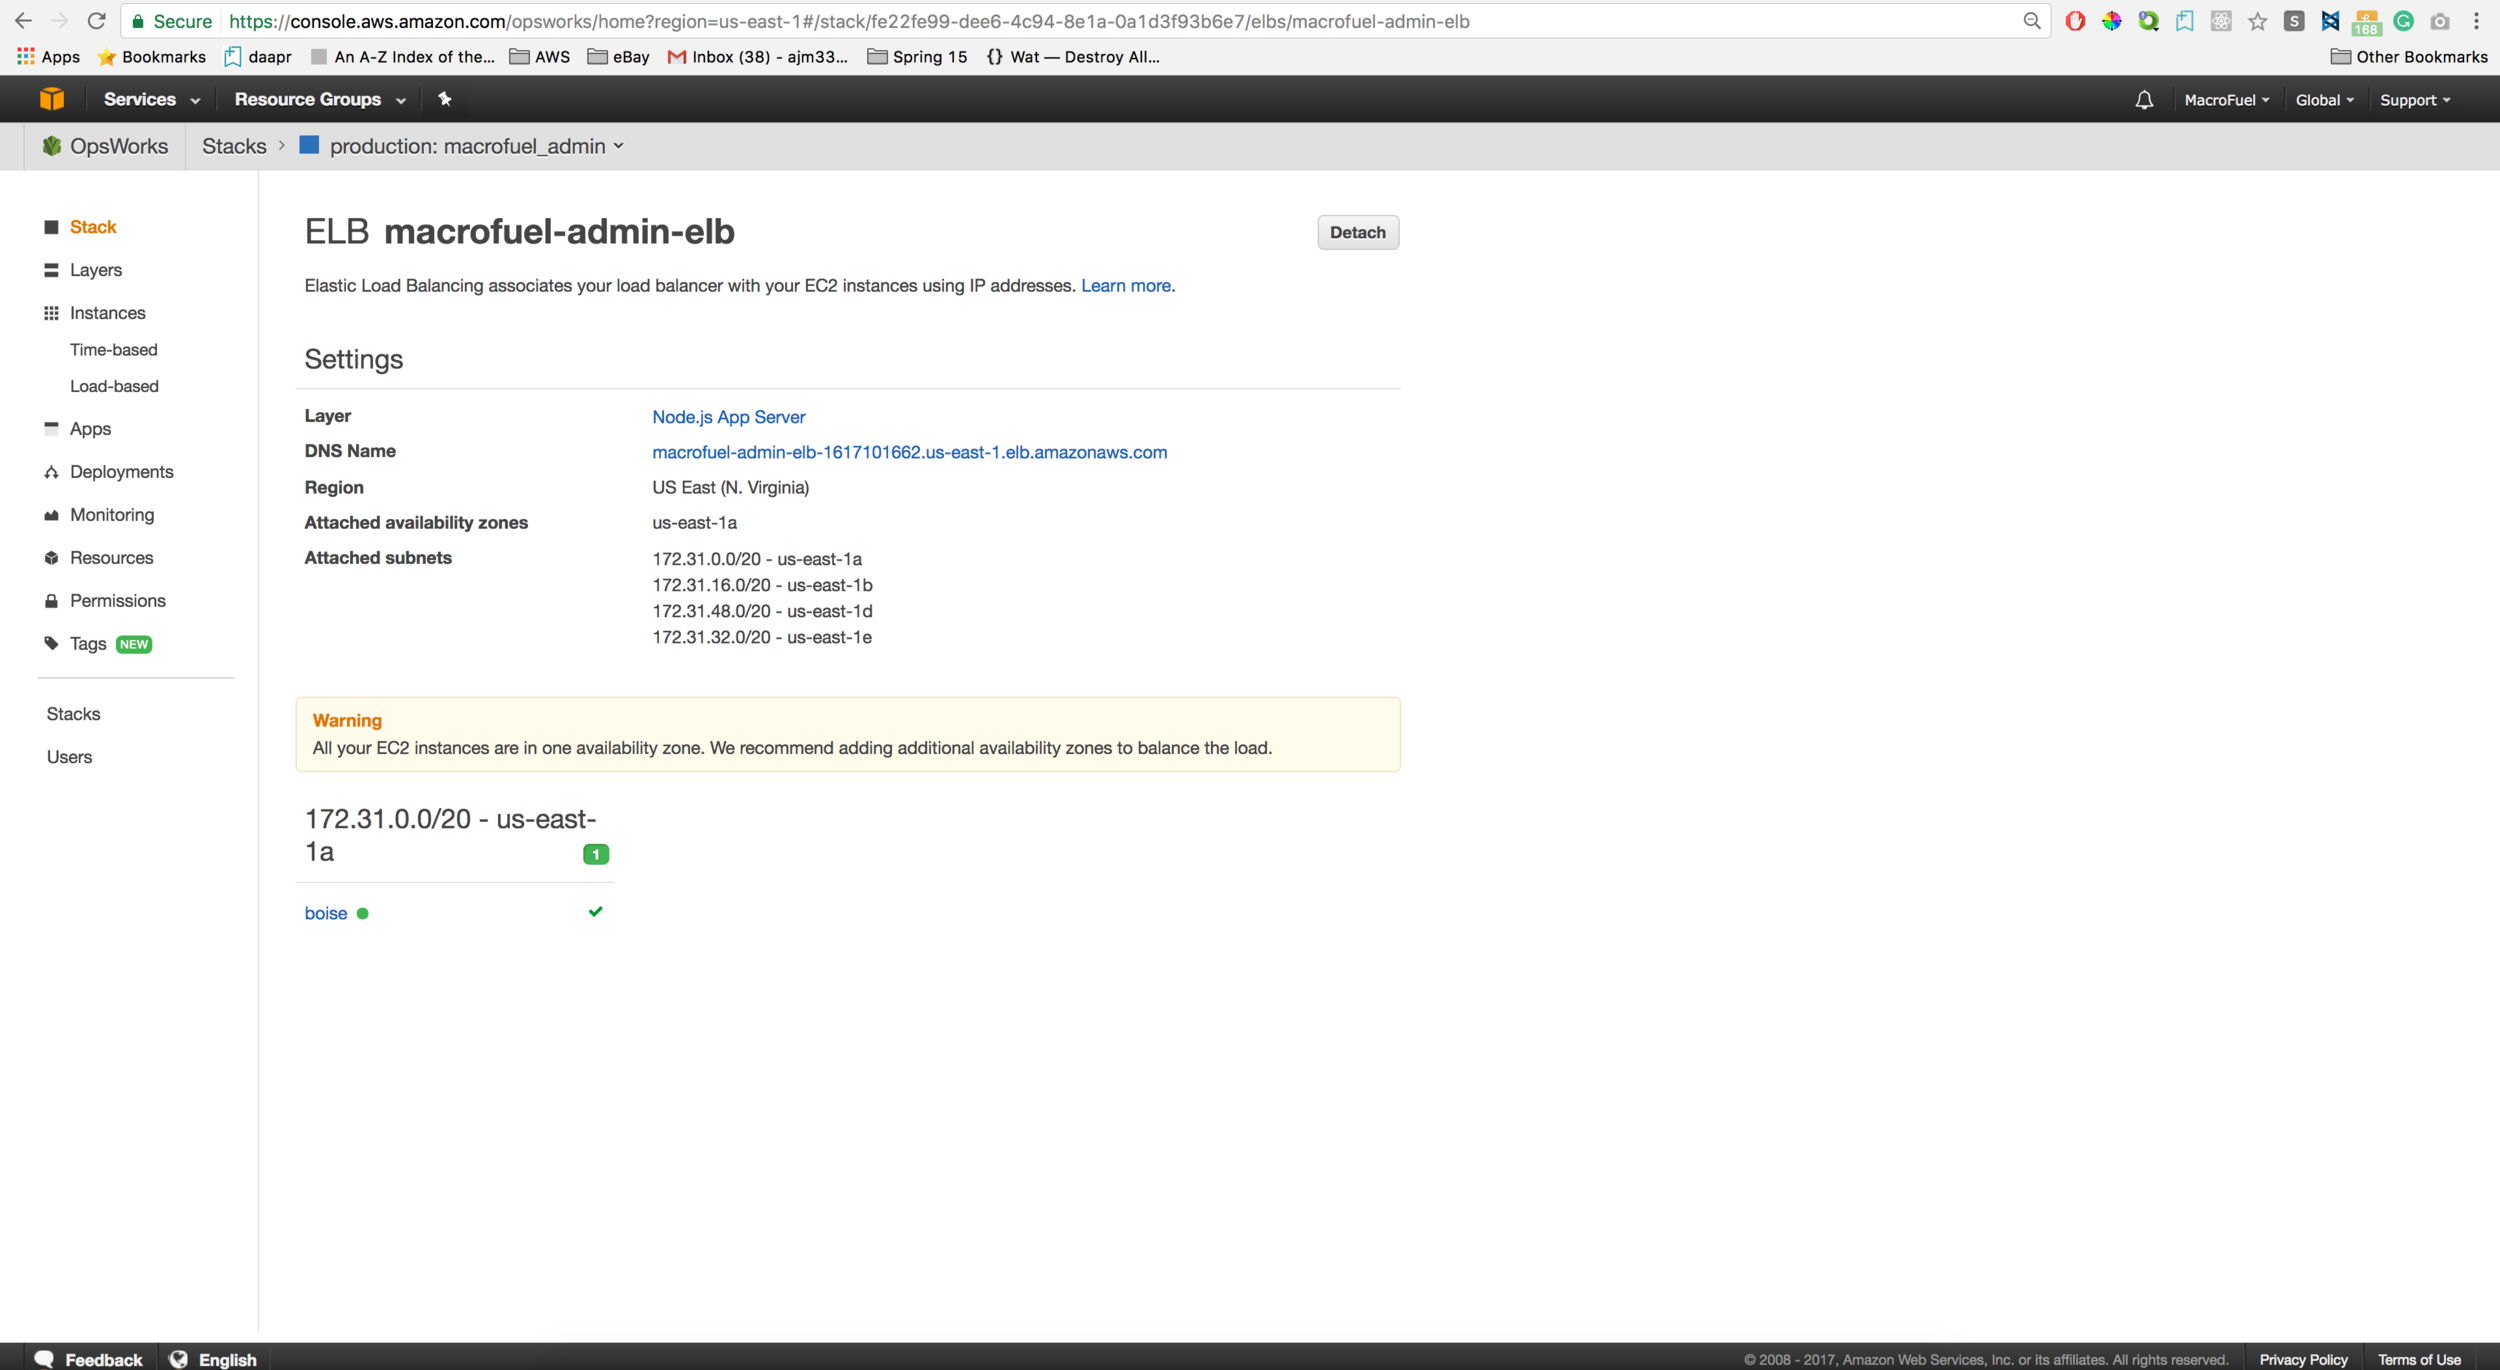
Task: Click the orange 168 badge extension icon
Action: point(2367,21)
